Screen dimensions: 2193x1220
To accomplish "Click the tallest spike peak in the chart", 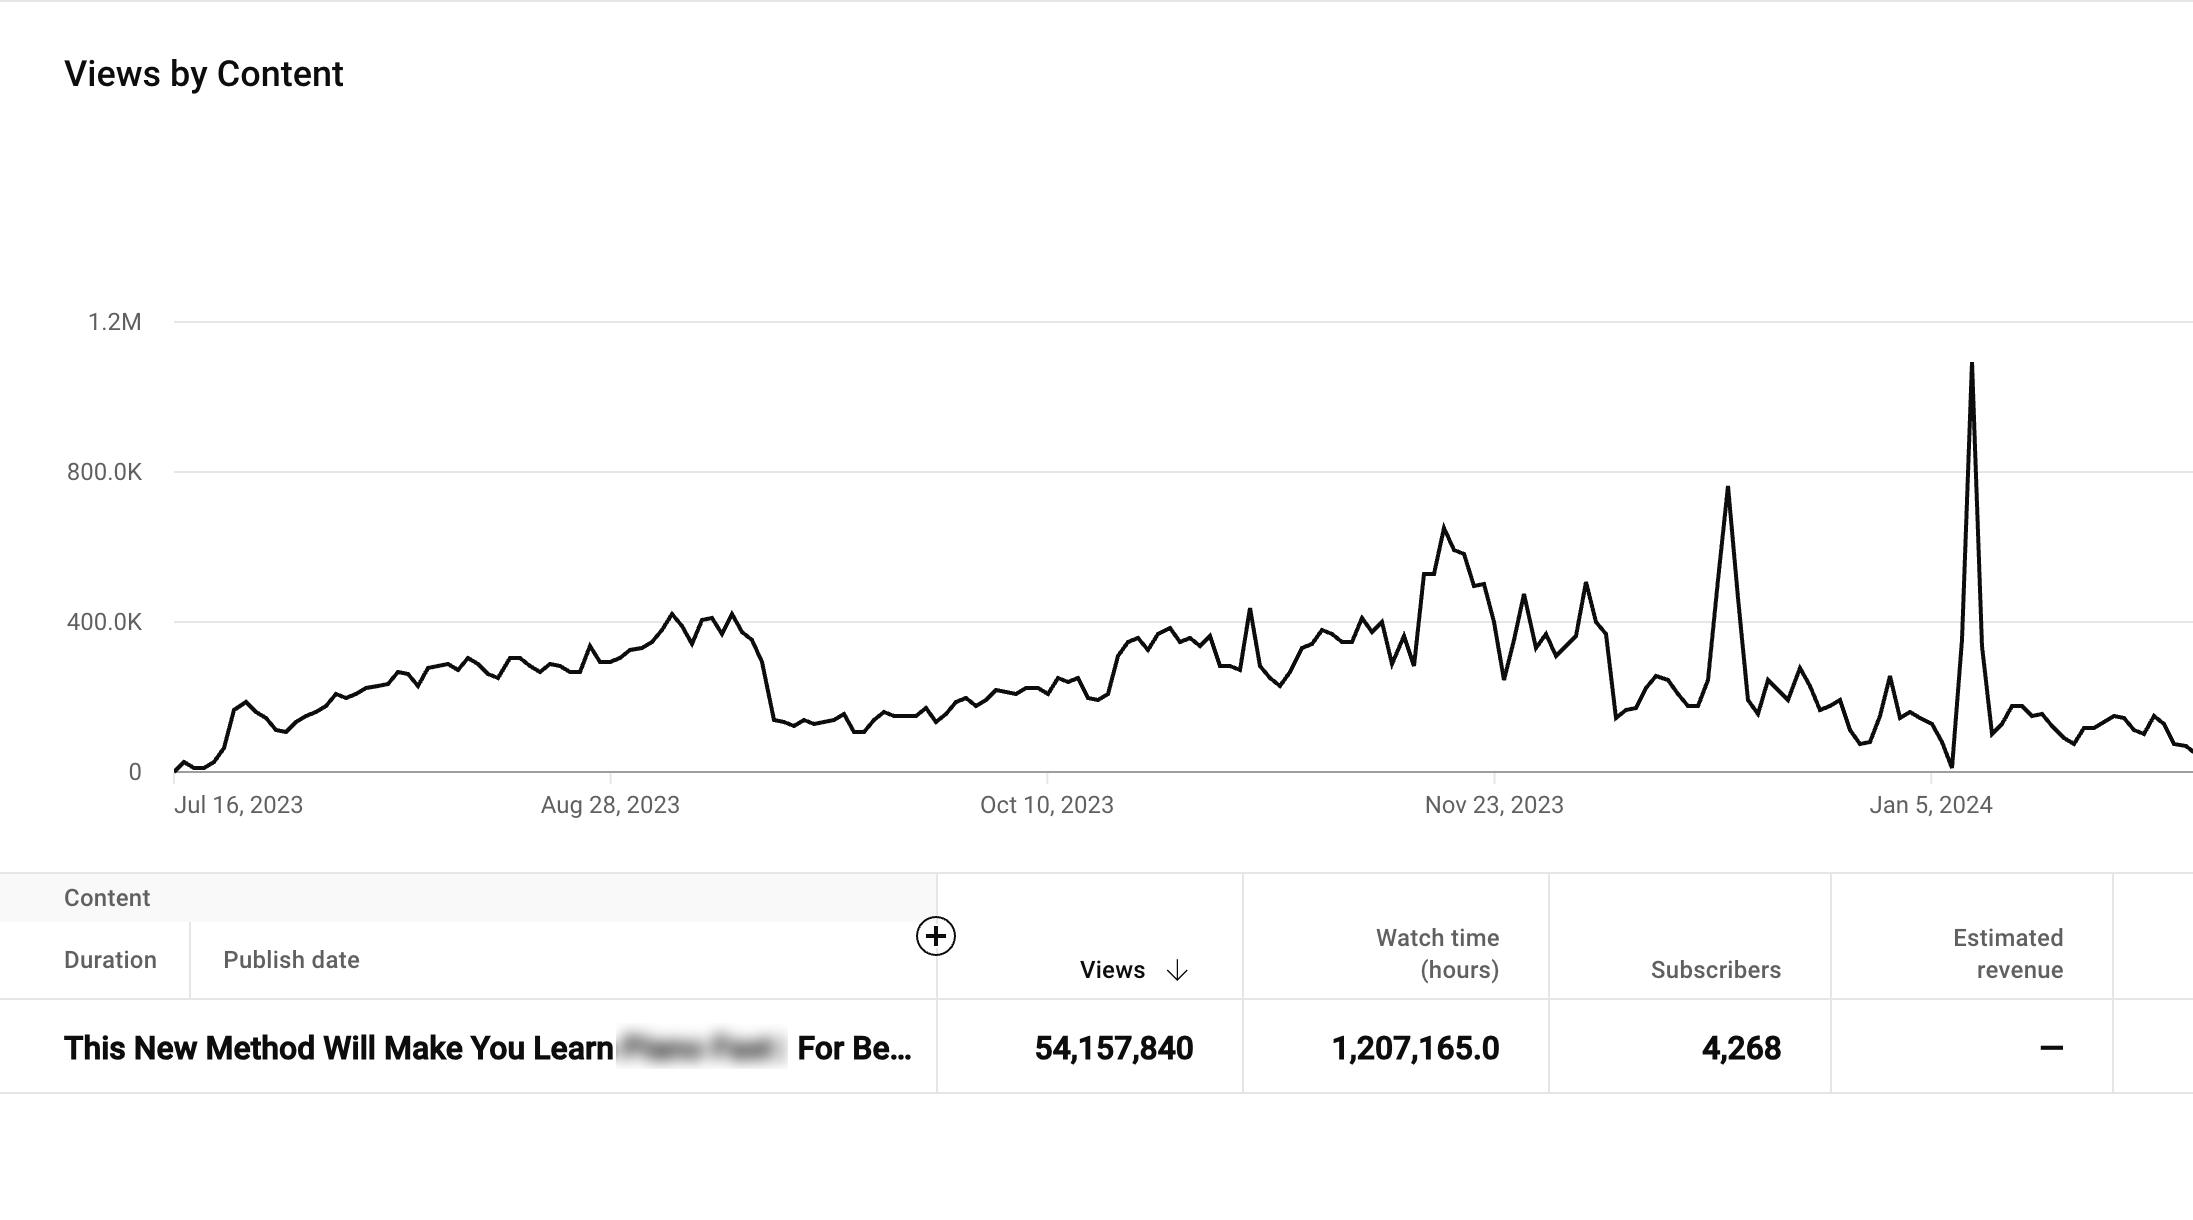I will coord(1971,365).
